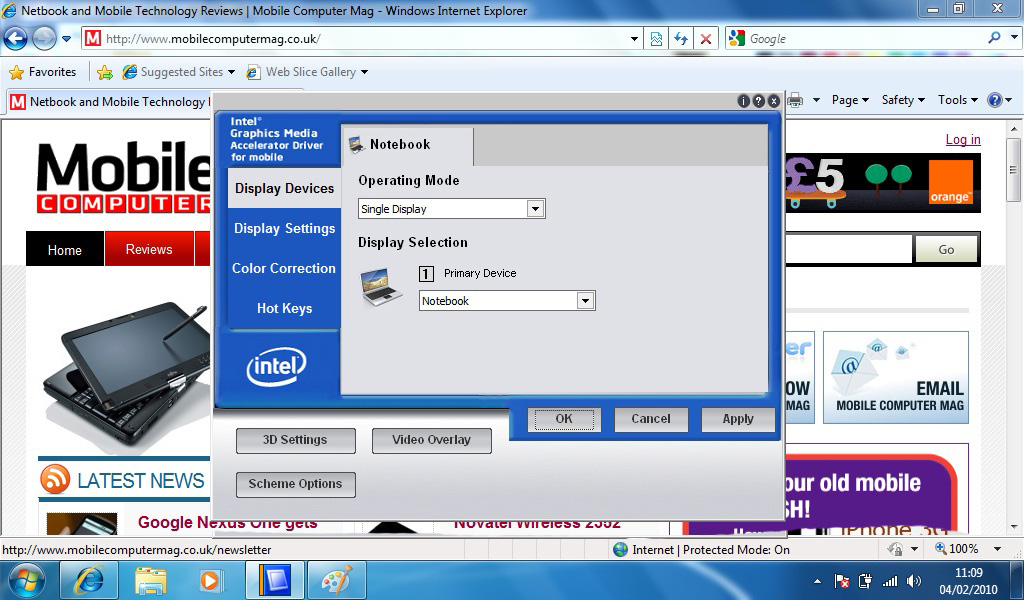Click the Orange advertisement banner
This screenshot has height=600, width=1024.
[x=883, y=183]
